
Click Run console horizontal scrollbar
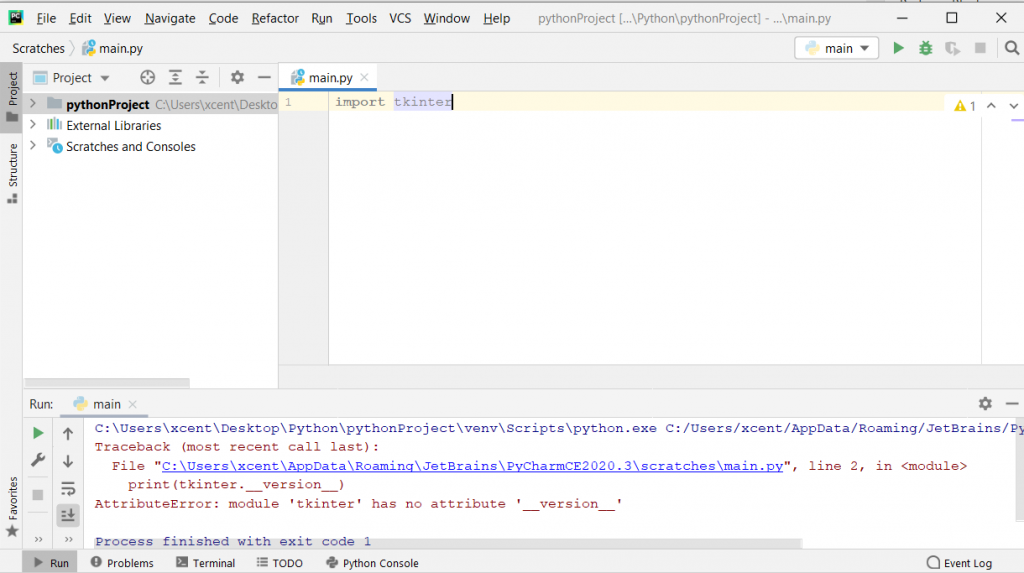point(447,544)
